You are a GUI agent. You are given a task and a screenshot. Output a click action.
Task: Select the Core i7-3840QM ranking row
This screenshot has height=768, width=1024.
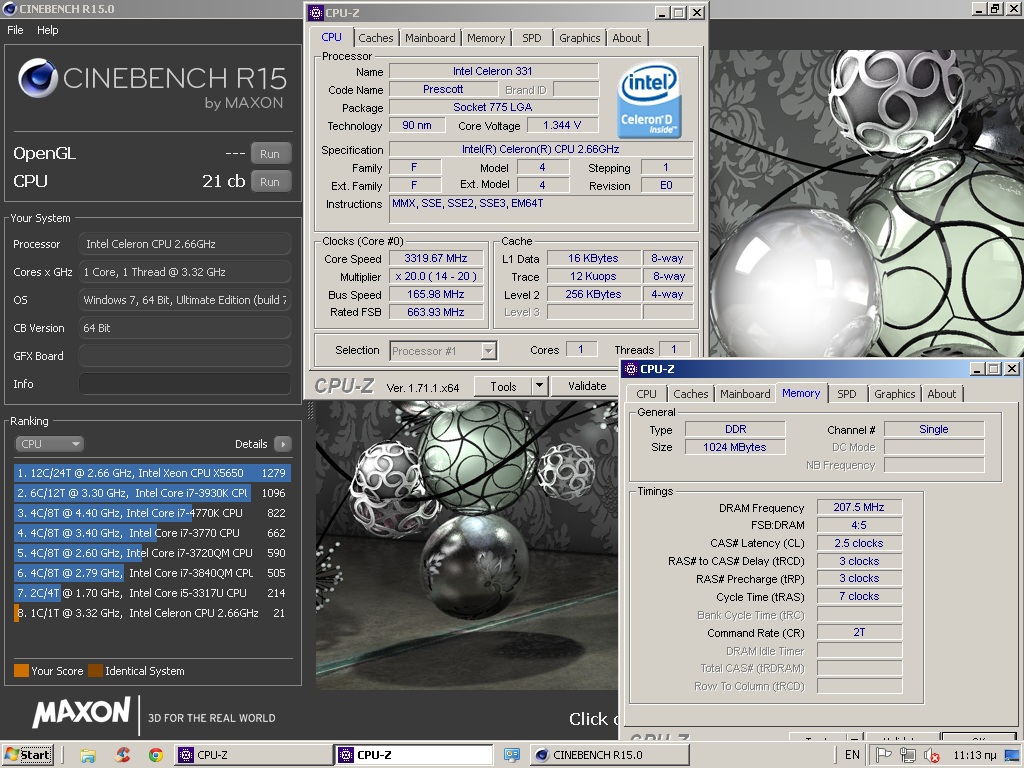(152, 573)
